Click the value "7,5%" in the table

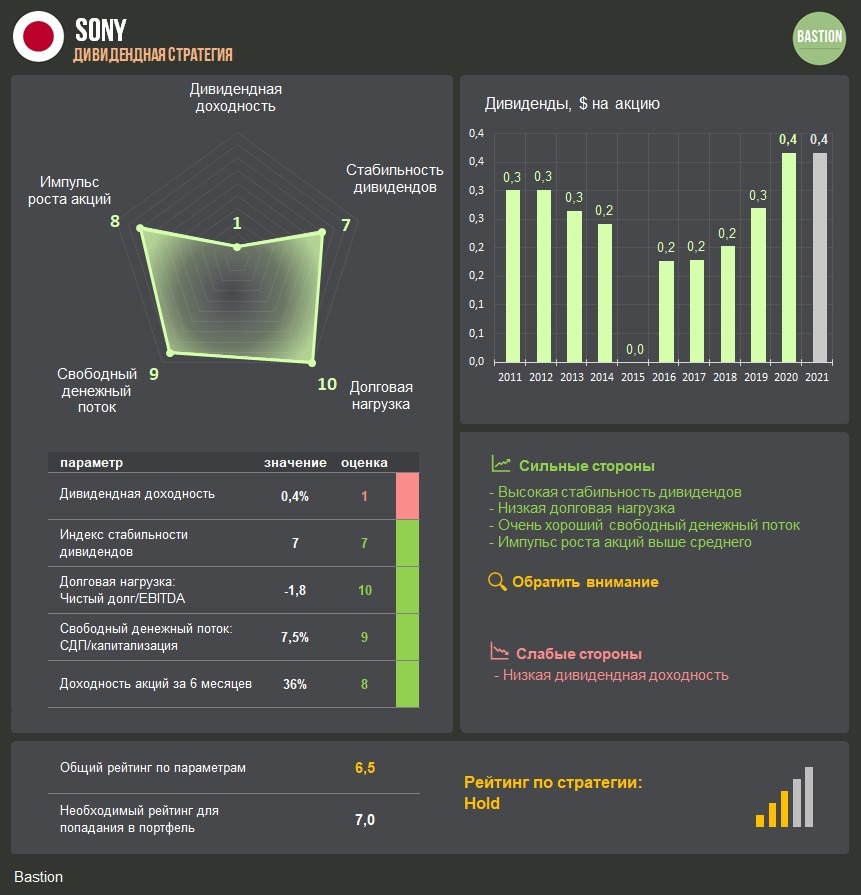295,637
